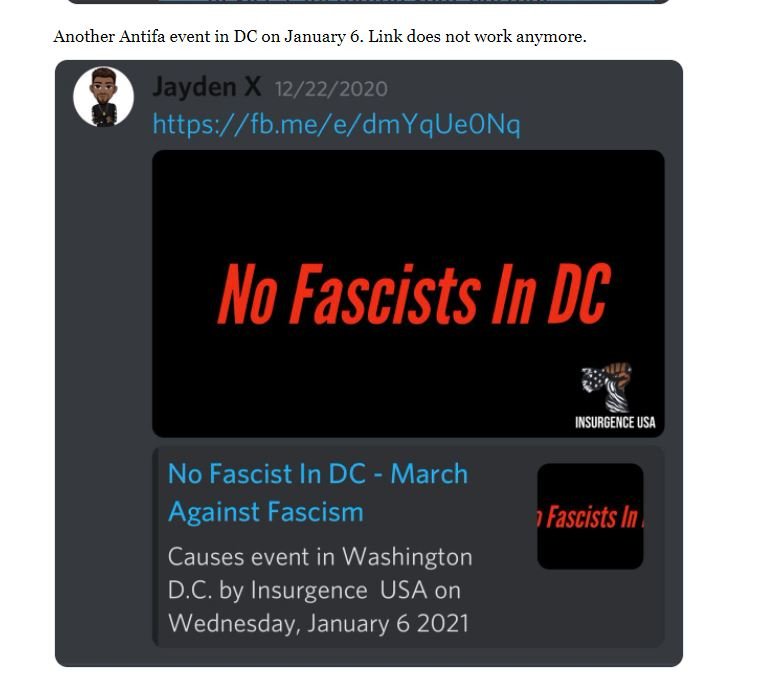The width and height of the screenshot is (759, 689).
Task: Click the INSURGENCE USA label under the logo
Action: point(615,422)
